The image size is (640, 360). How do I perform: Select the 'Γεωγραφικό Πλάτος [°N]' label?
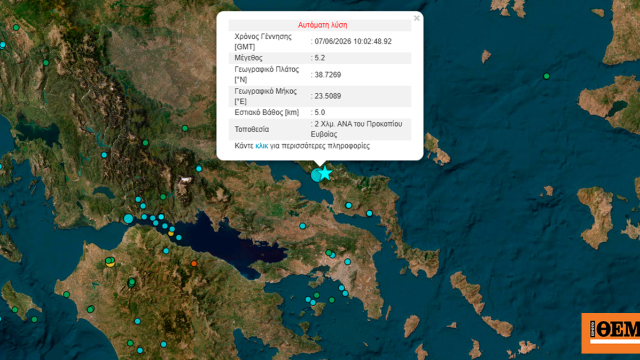pos(267,74)
